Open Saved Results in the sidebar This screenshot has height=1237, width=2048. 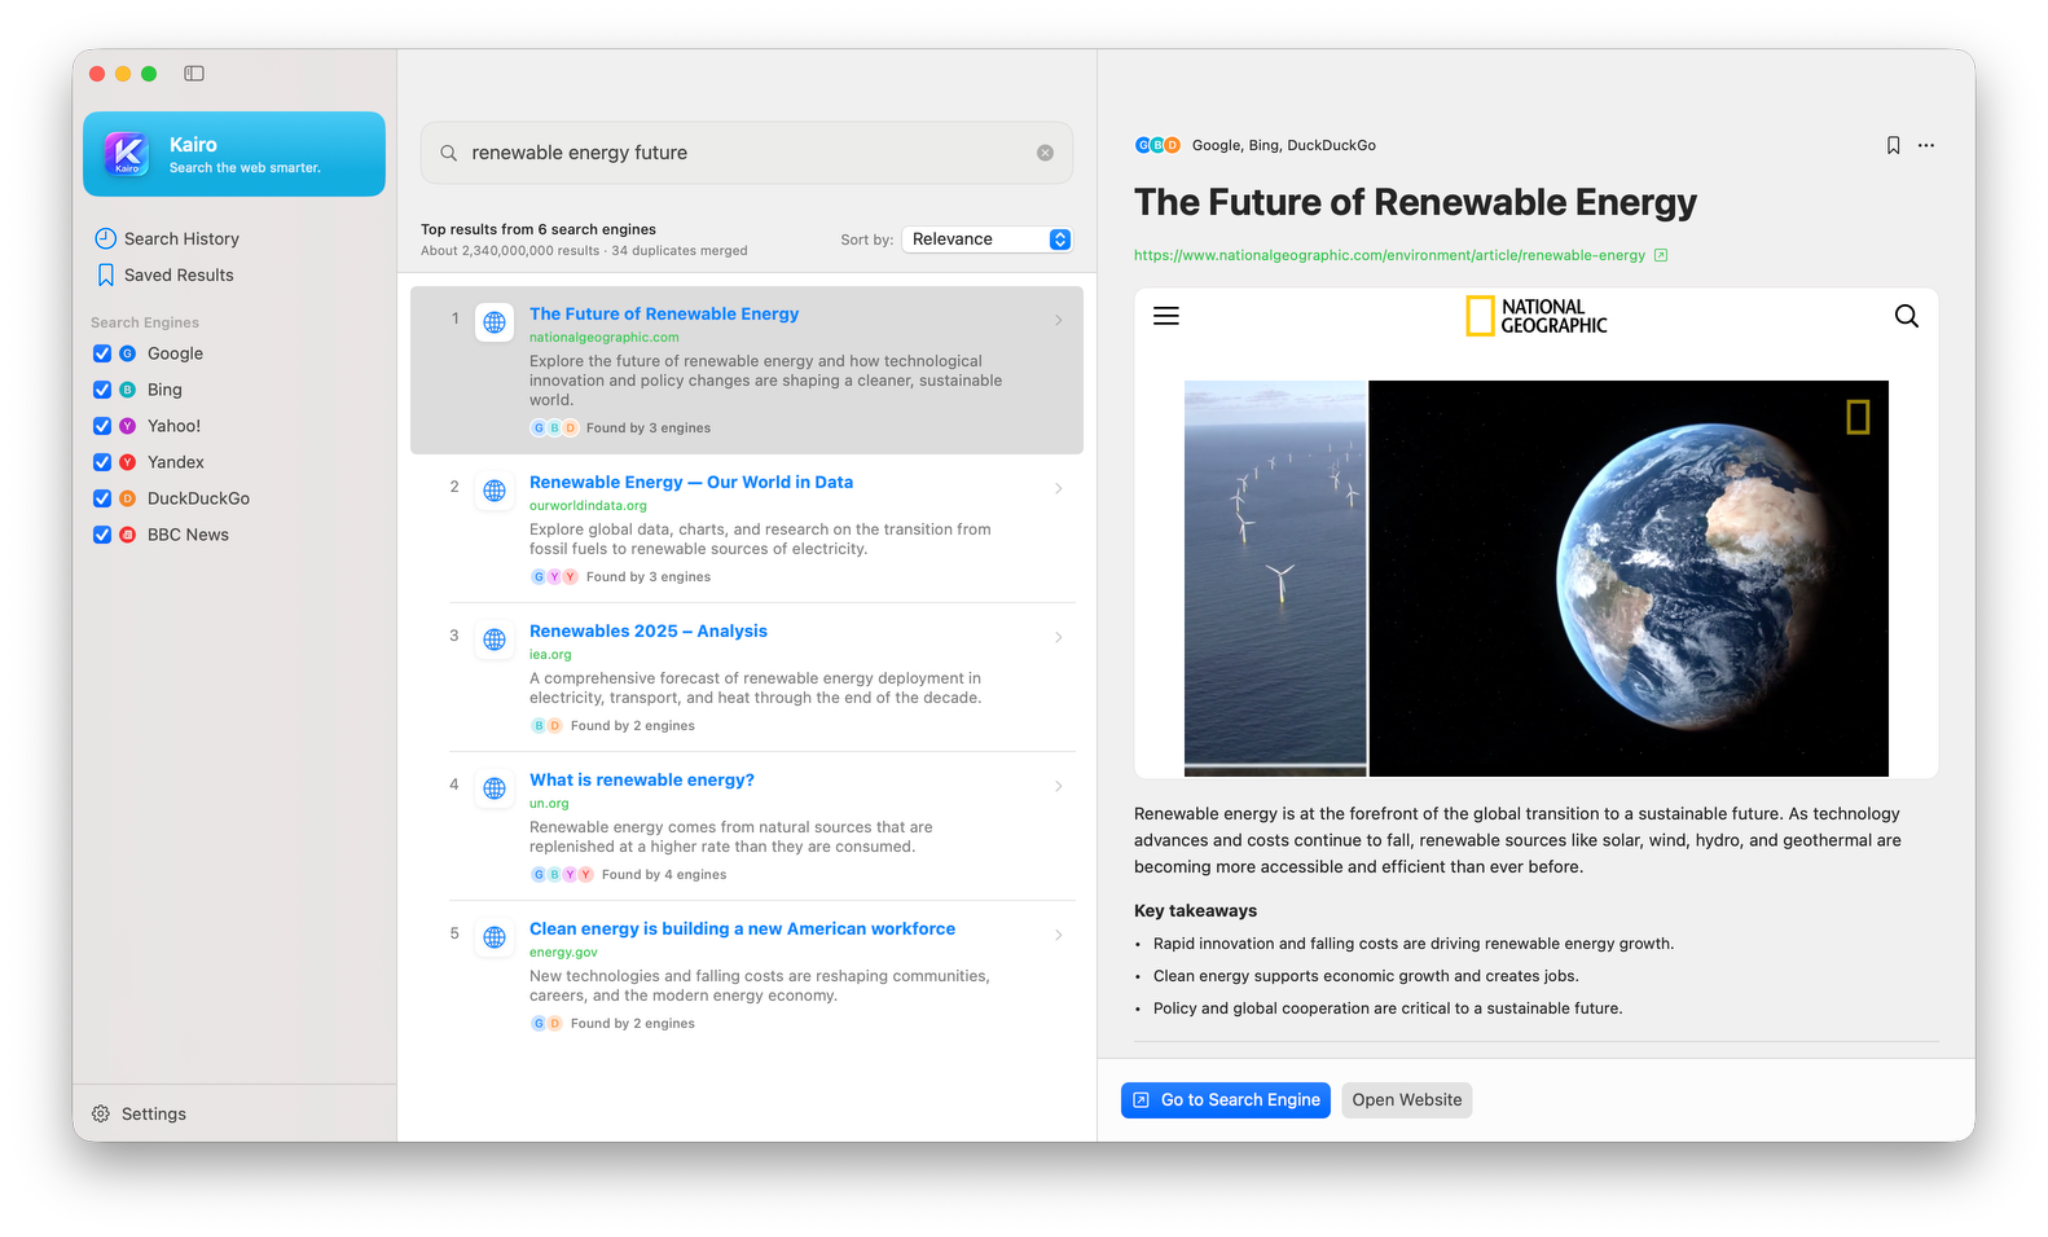pyautogui.click(x=165, y=275)
